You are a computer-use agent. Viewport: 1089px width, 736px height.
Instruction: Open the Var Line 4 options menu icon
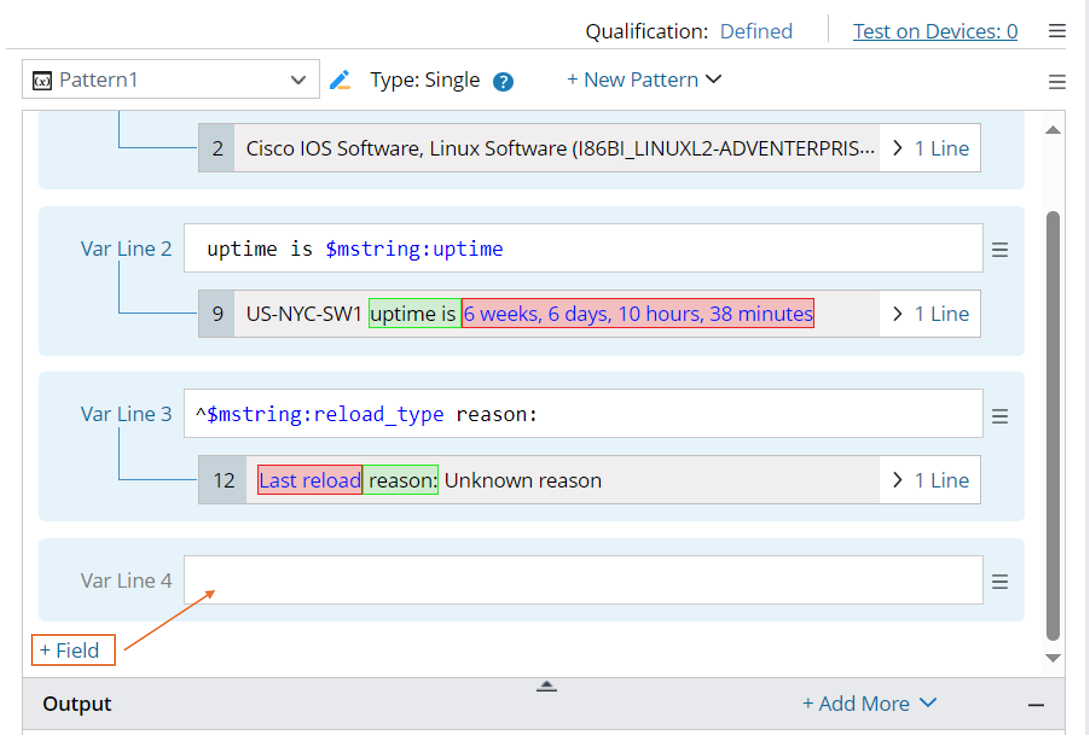(1000, 582)
